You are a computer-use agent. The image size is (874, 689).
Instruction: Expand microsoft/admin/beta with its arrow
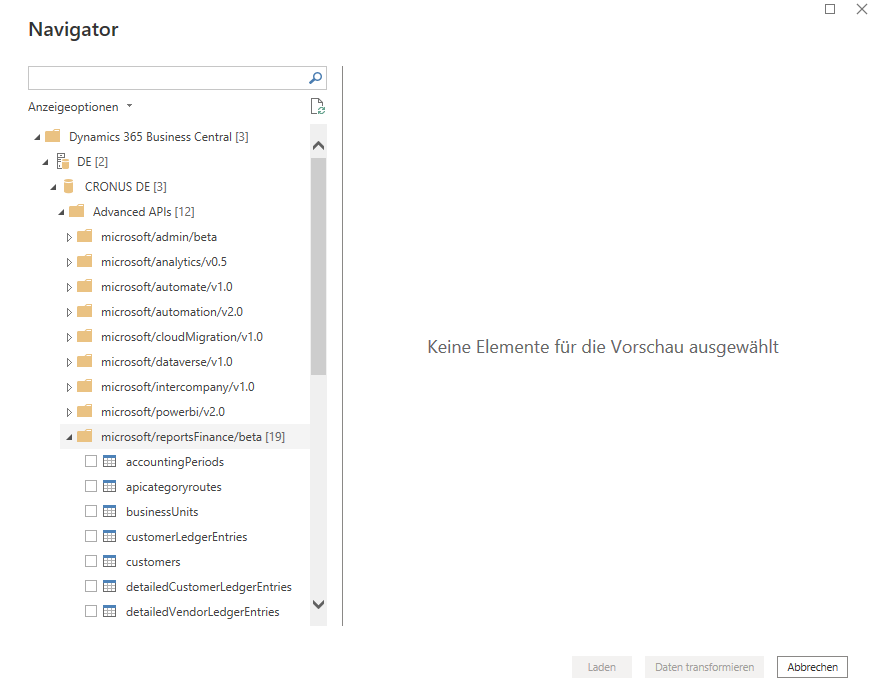pos(69,237)
